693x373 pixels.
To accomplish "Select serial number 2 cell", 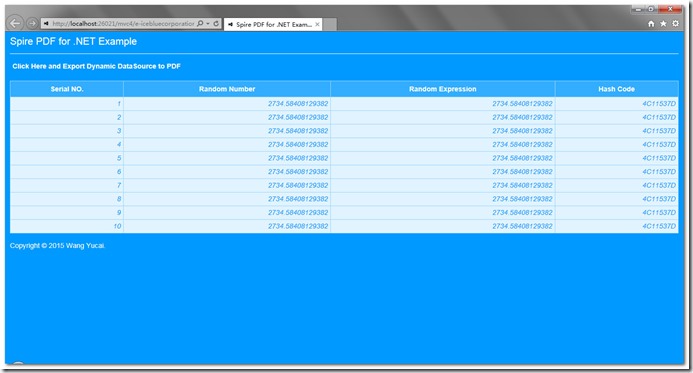I will click(67, 118).
